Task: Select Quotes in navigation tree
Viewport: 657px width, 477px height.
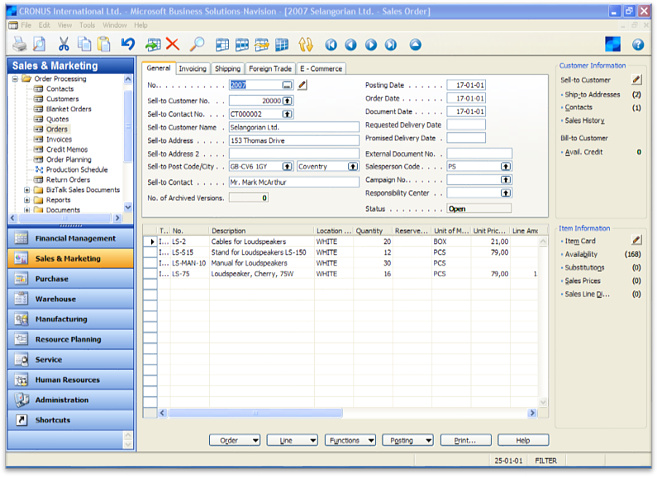Action: 57,119
